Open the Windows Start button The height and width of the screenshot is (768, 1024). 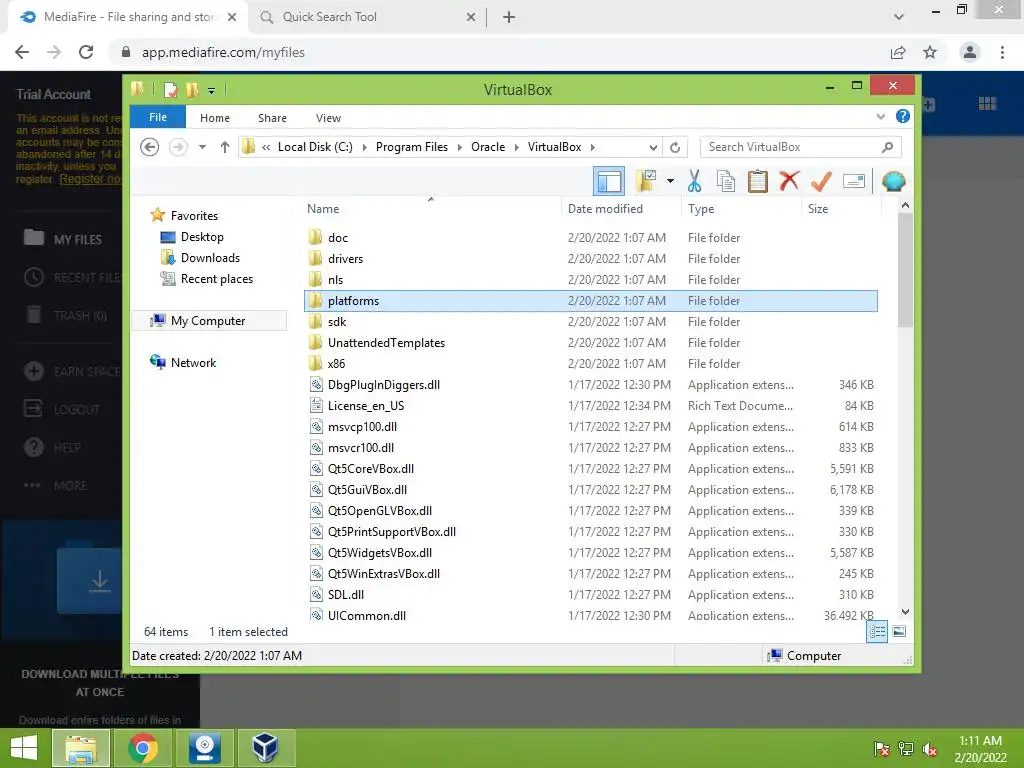(24, 748)
